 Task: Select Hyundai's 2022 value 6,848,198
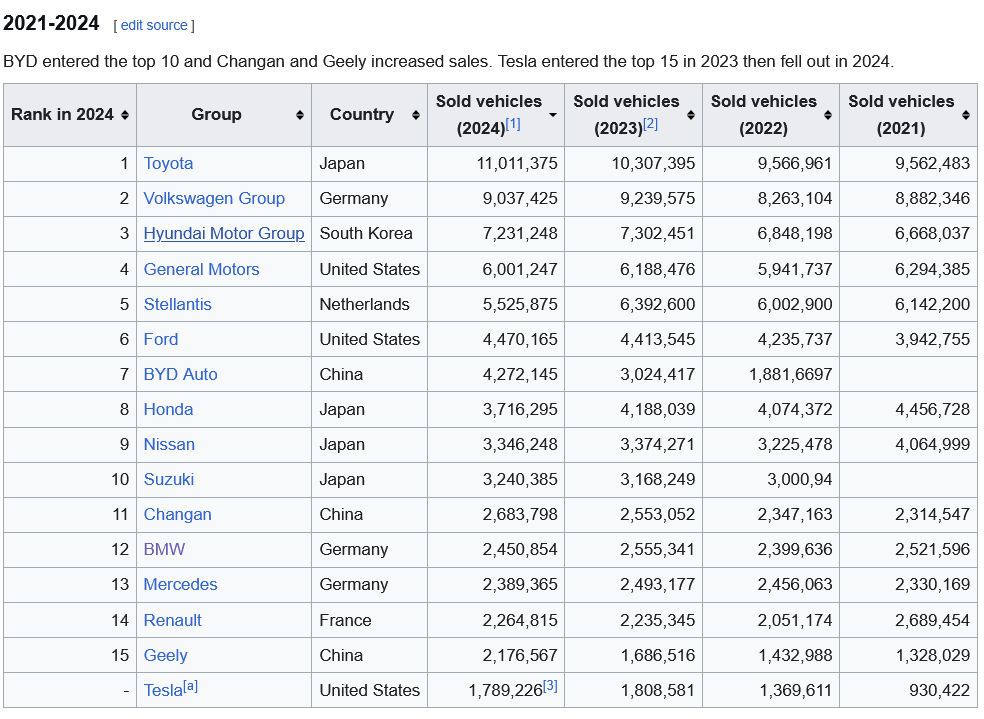coord(794,233)
